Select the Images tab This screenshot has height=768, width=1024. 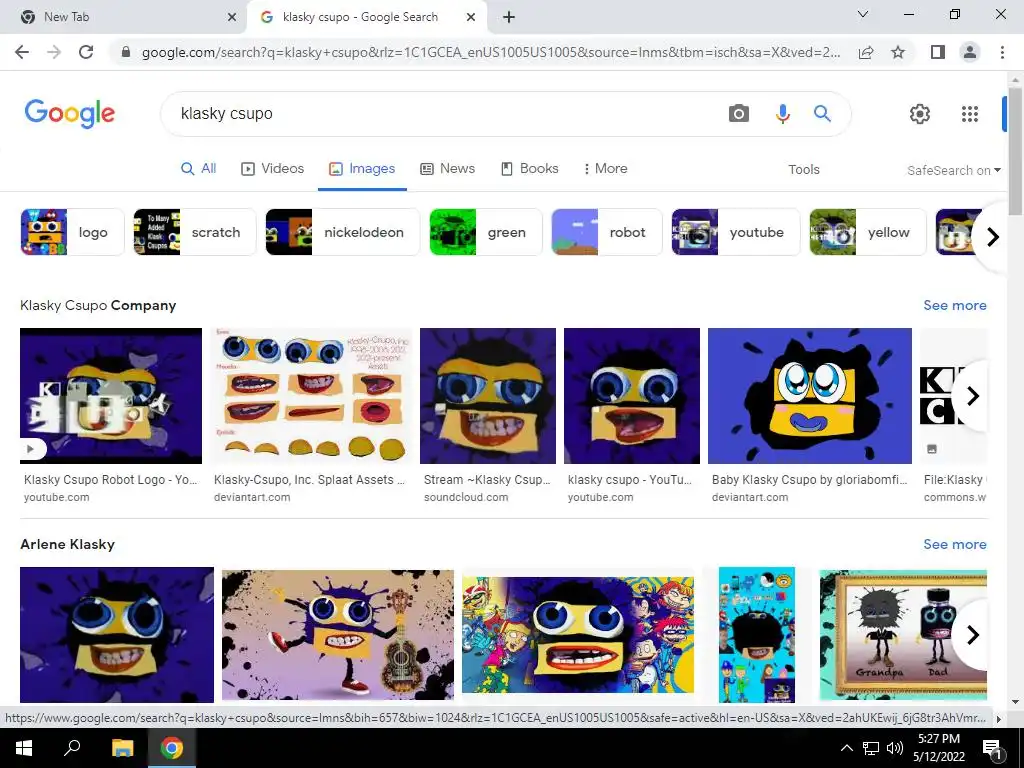pyautogui.click(x=362, y=168)
